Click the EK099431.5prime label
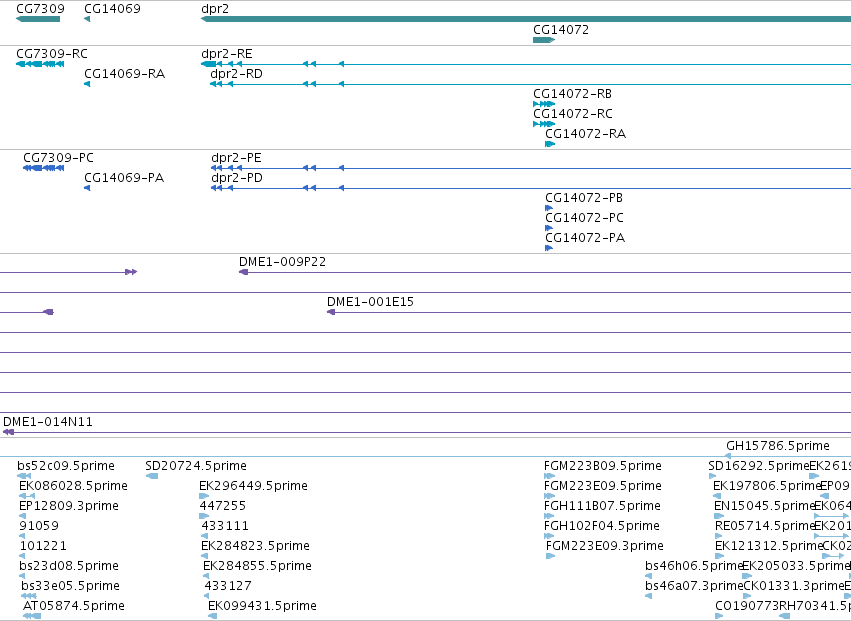 click(x=263, y=606)
